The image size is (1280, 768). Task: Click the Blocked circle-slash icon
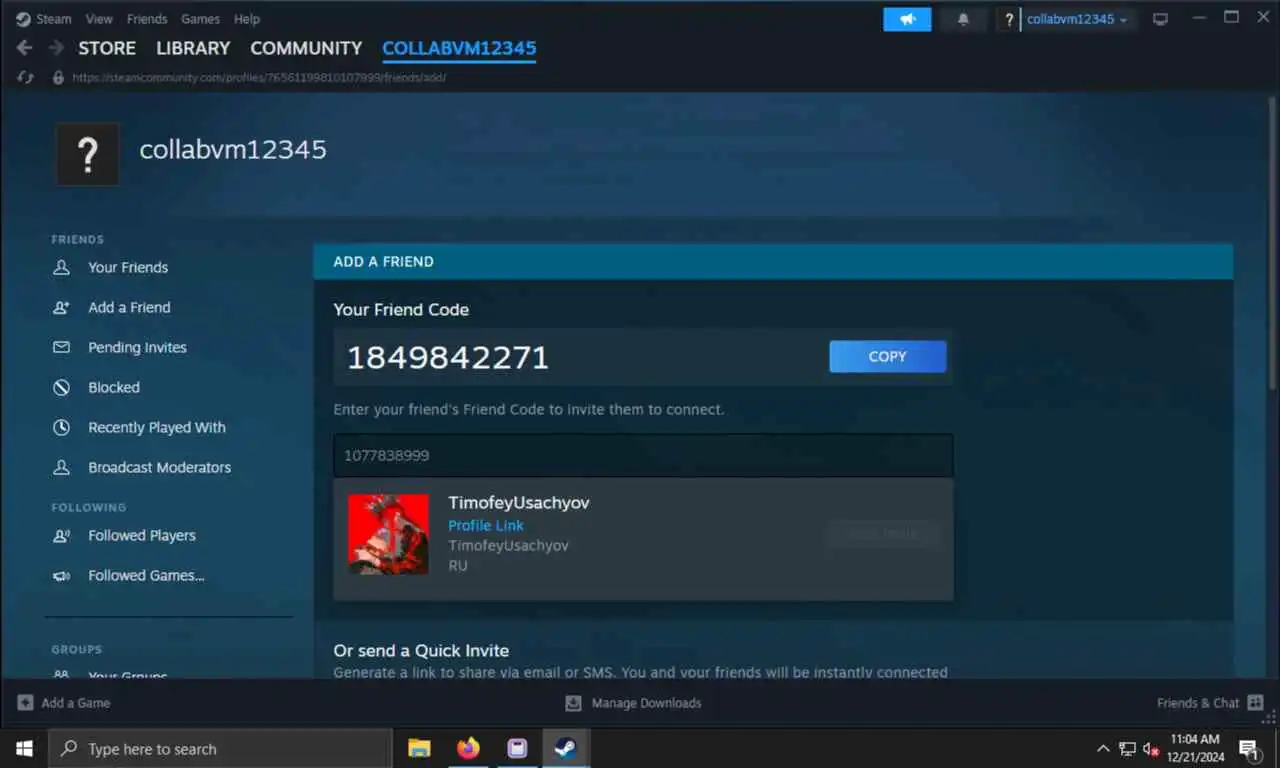[61, 387]
